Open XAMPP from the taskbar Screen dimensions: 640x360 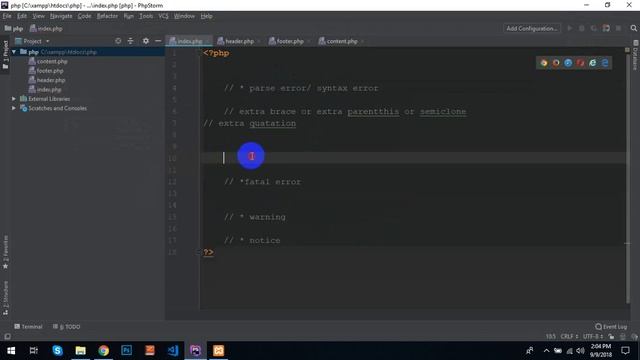[x=219, y=350]
